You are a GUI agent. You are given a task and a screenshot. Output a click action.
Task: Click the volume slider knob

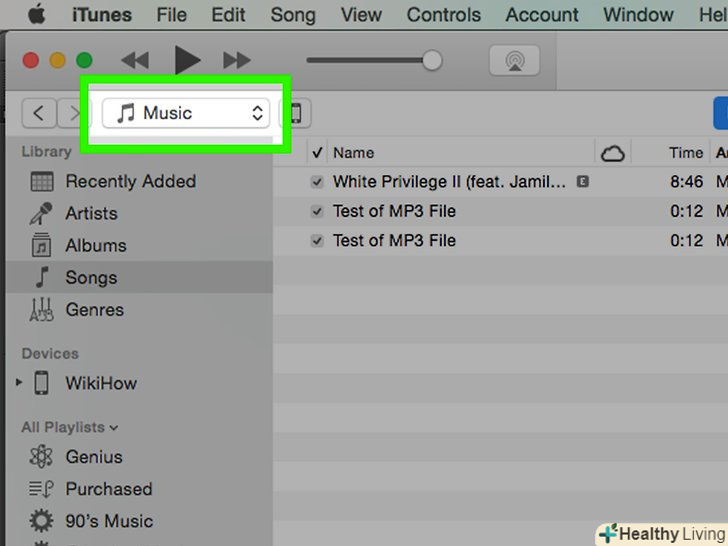[432, 61]
